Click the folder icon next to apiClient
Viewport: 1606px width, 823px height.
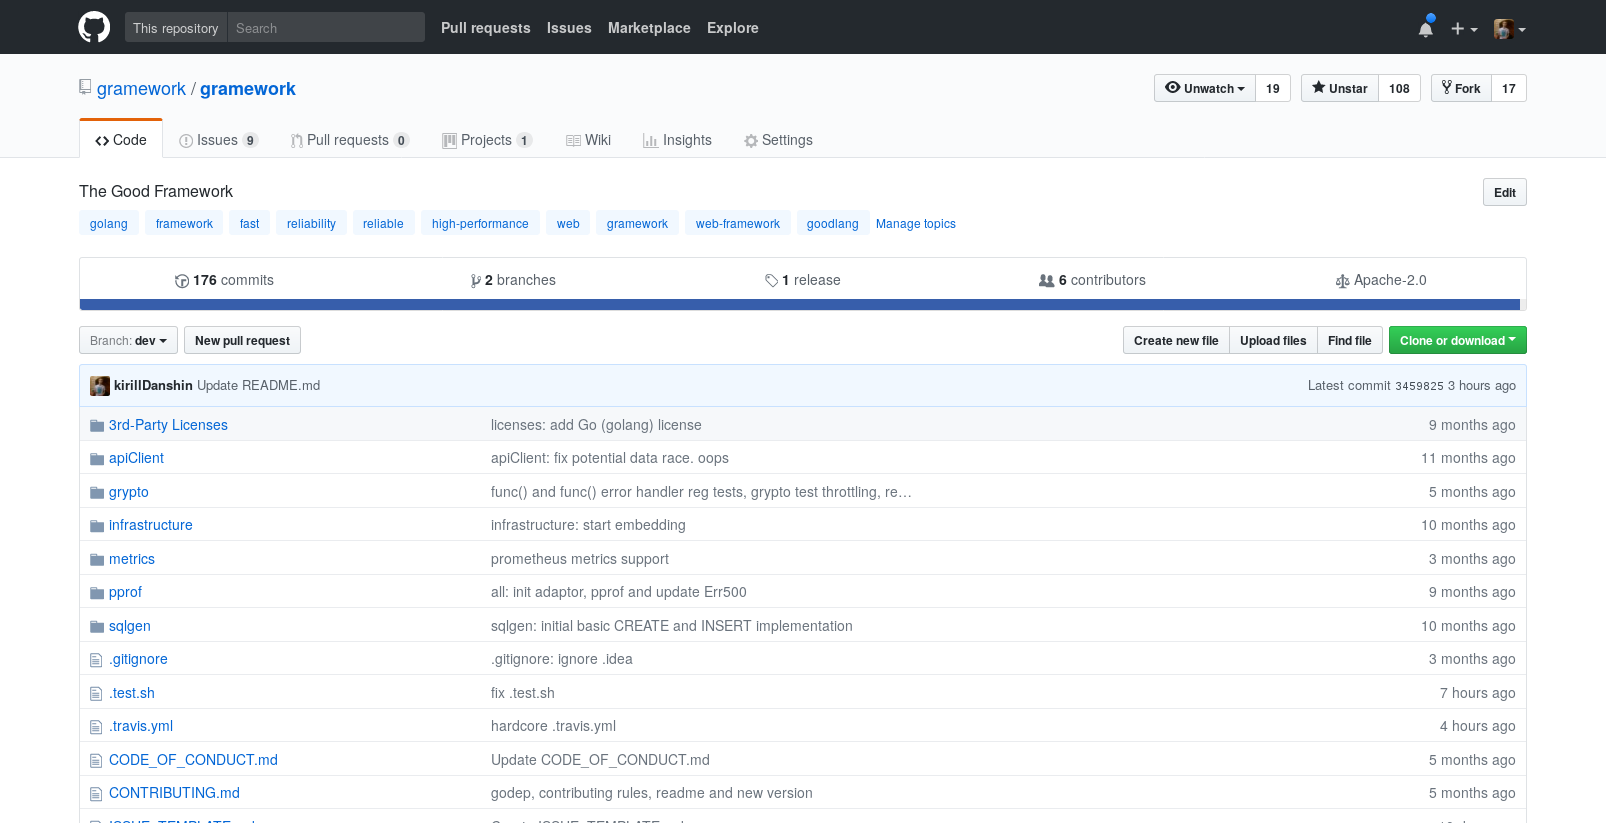click(x=97, y=459)
